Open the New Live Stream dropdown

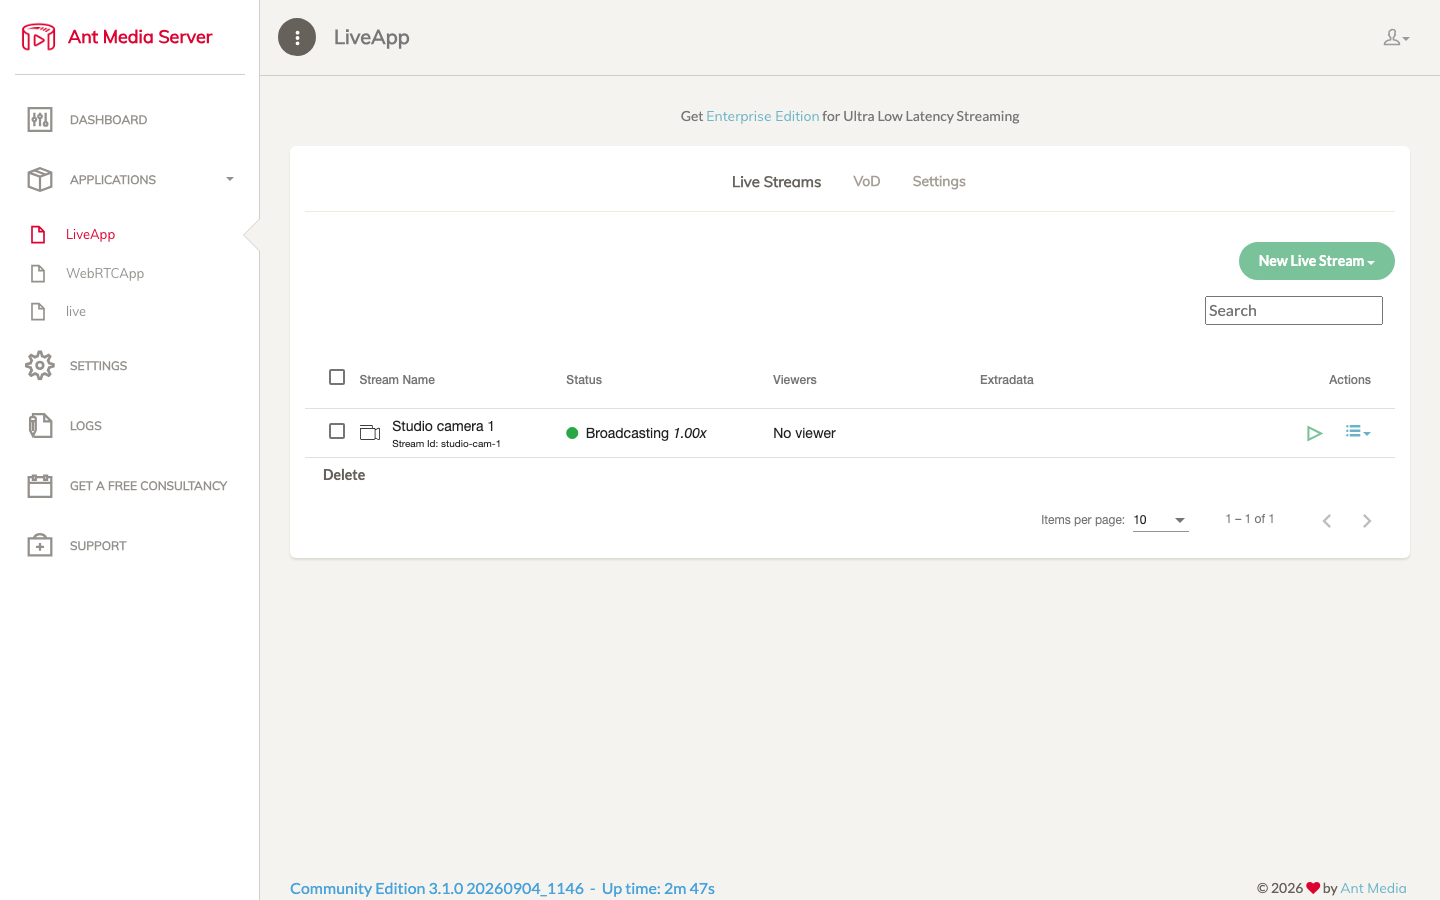click(1317, 261)
